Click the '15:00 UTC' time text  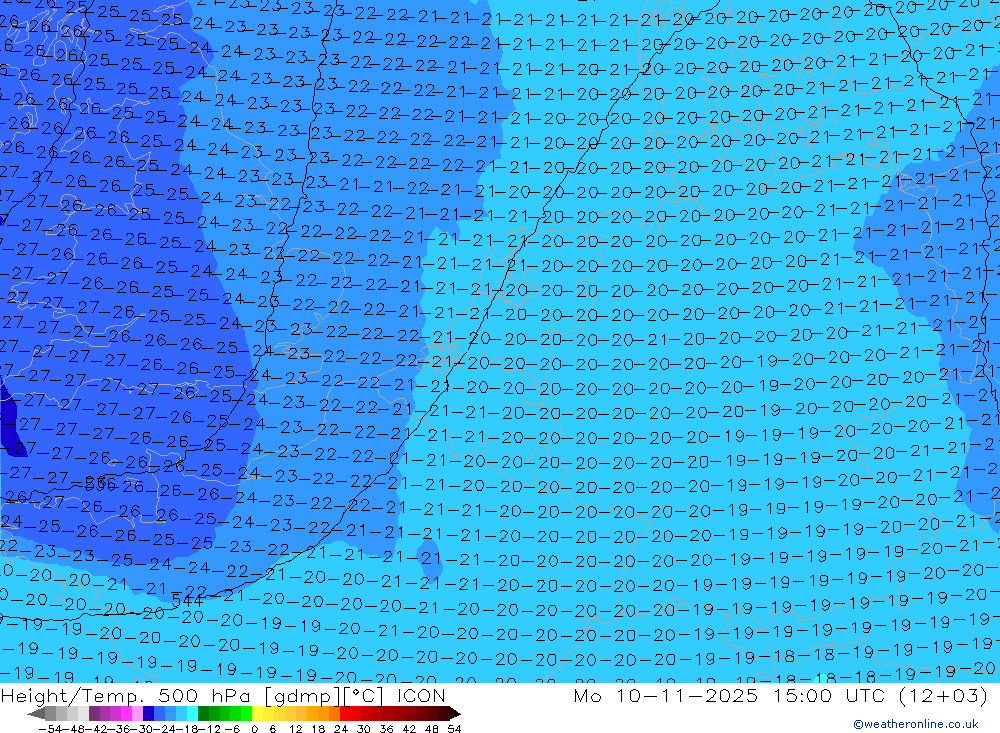click(831, 696)
